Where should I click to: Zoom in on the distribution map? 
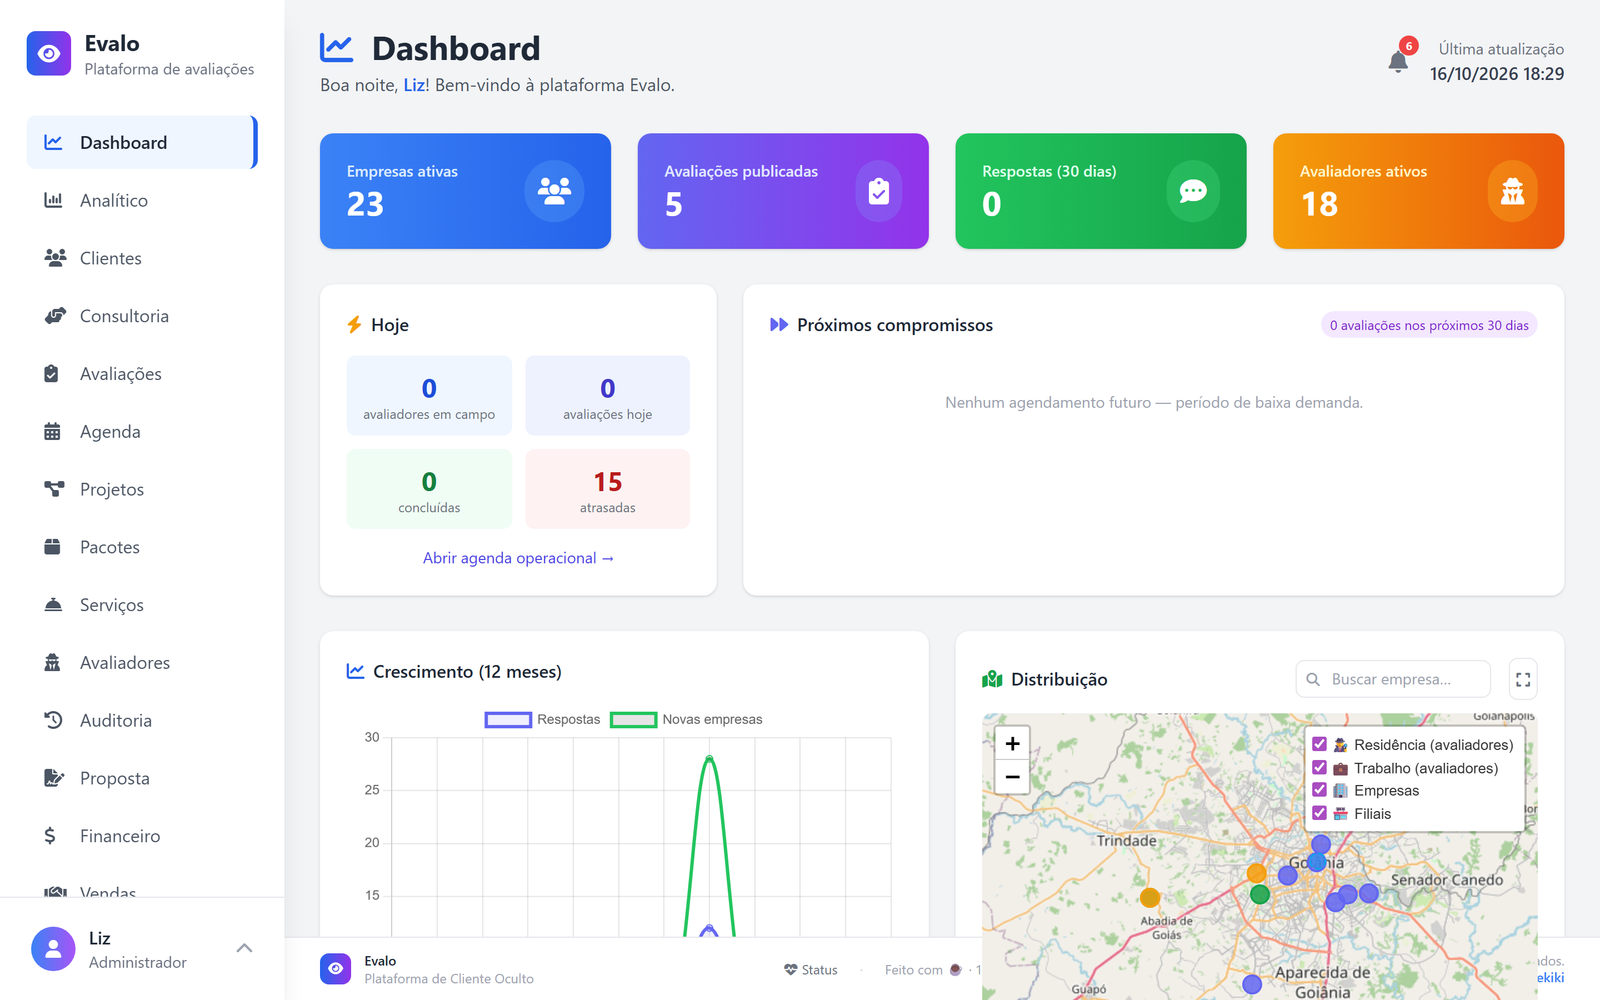click(1012, 743)
